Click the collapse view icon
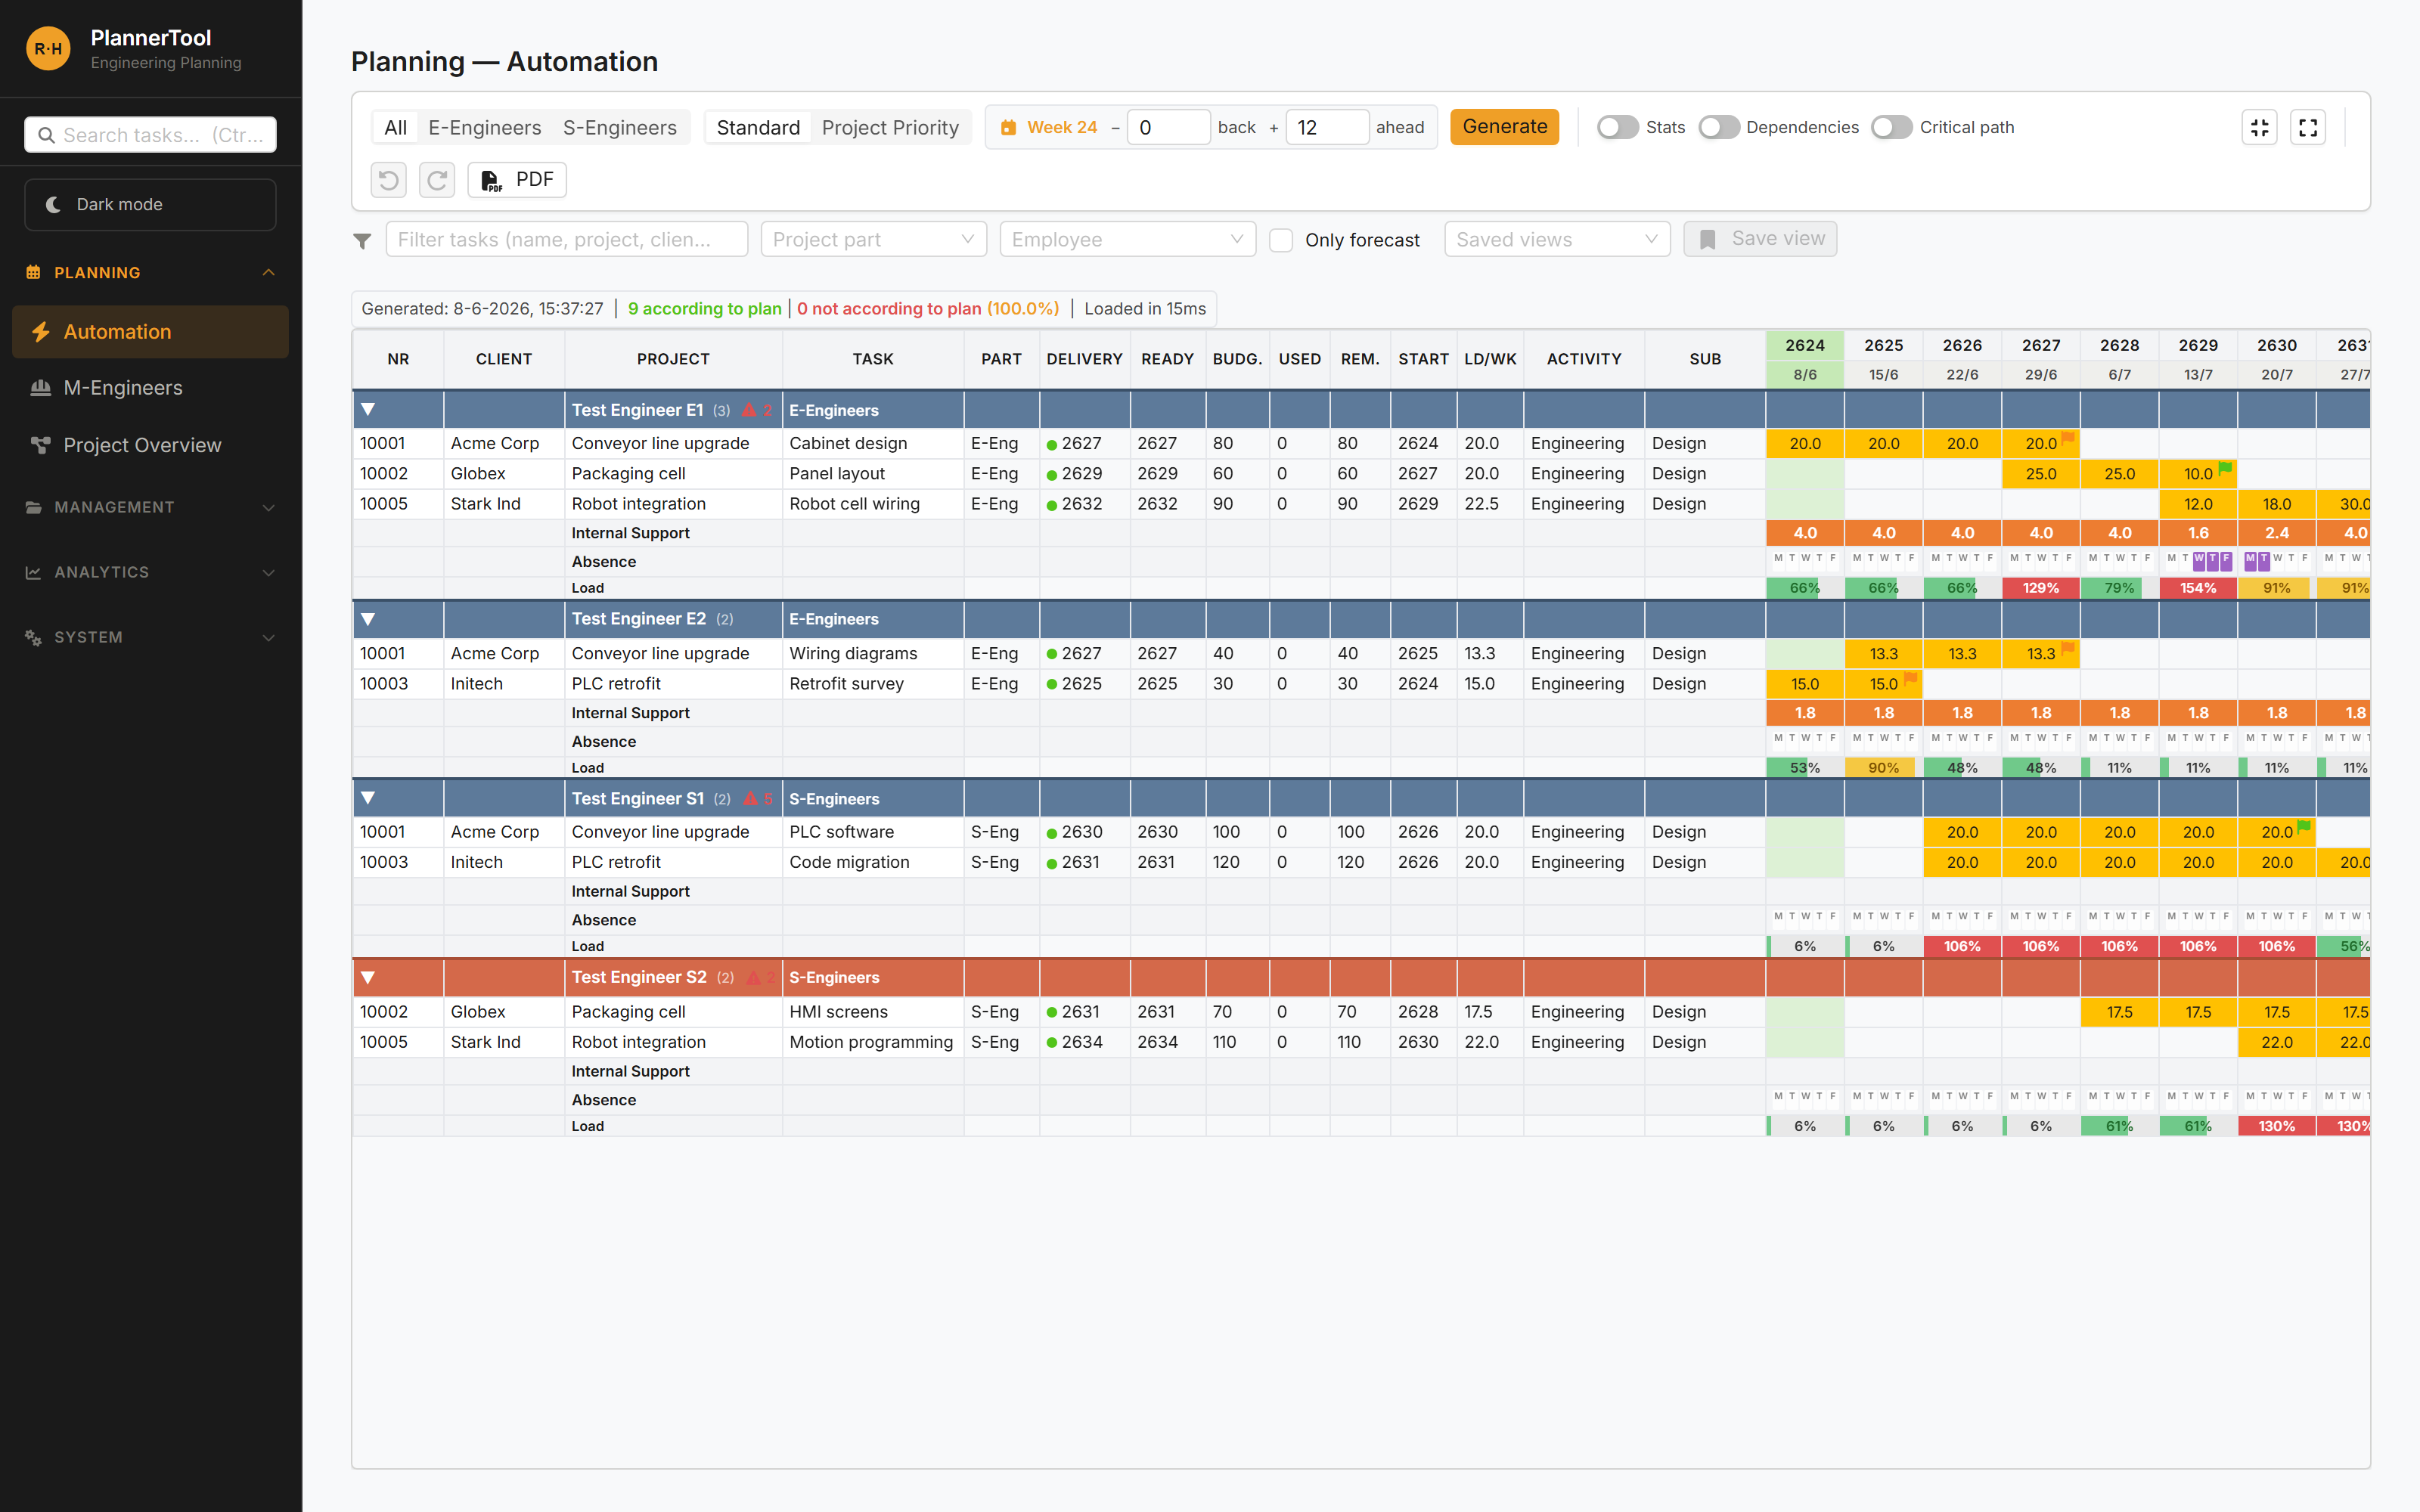Image resolution: width=2420 pixels, height=1512 pixels. coord(2260,127)
